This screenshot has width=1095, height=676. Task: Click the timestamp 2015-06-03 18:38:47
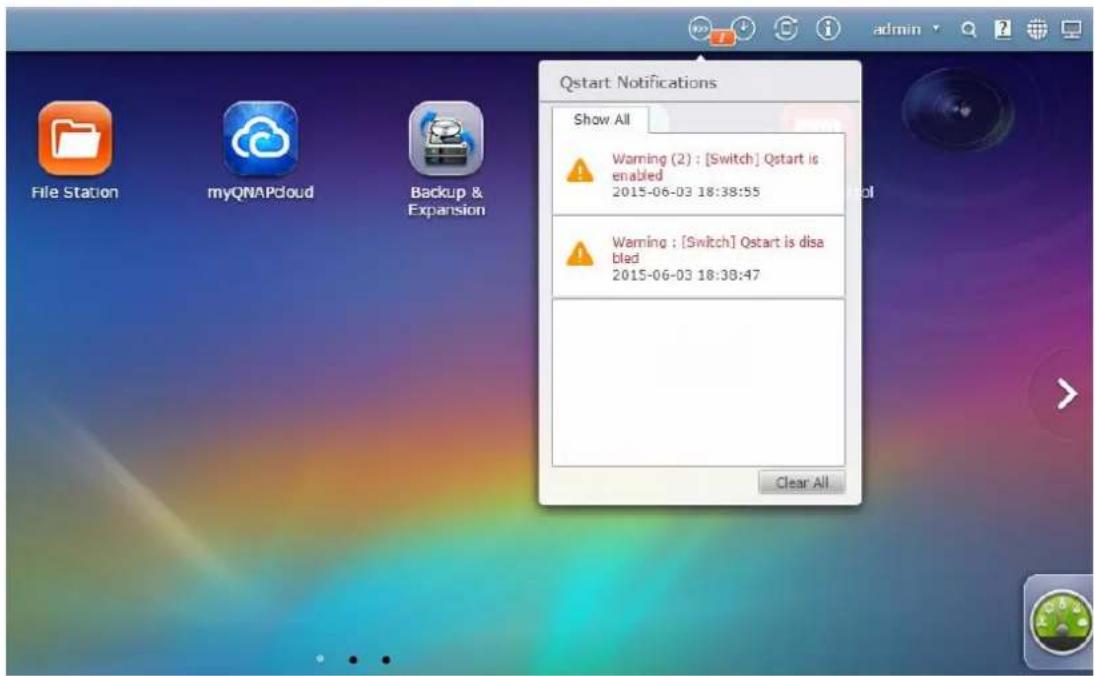(686, 275)
